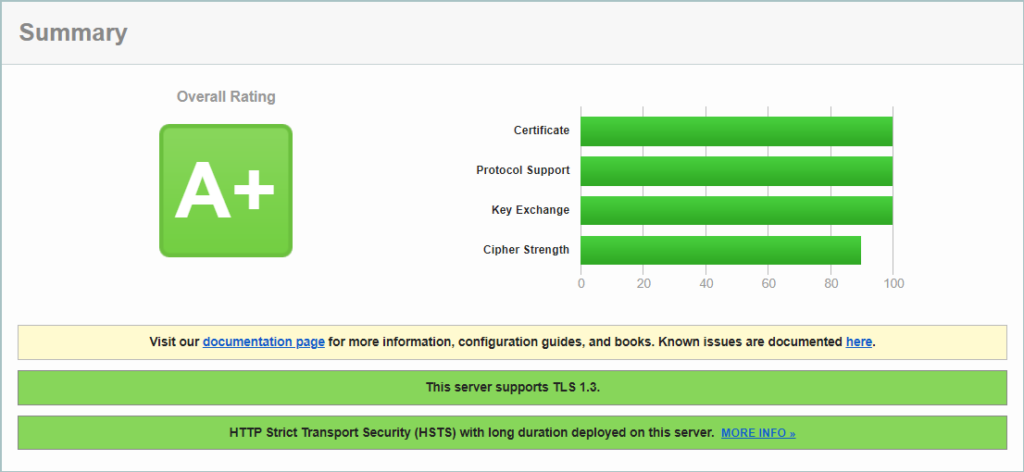Click the Key Exchange score bar
The height and width of the screenshot is (472, 1024).
pos(736,210)
